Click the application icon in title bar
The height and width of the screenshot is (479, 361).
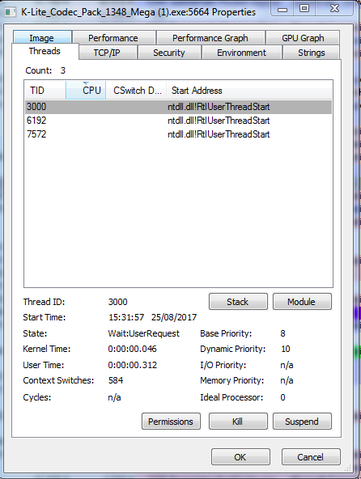point(10,12)
